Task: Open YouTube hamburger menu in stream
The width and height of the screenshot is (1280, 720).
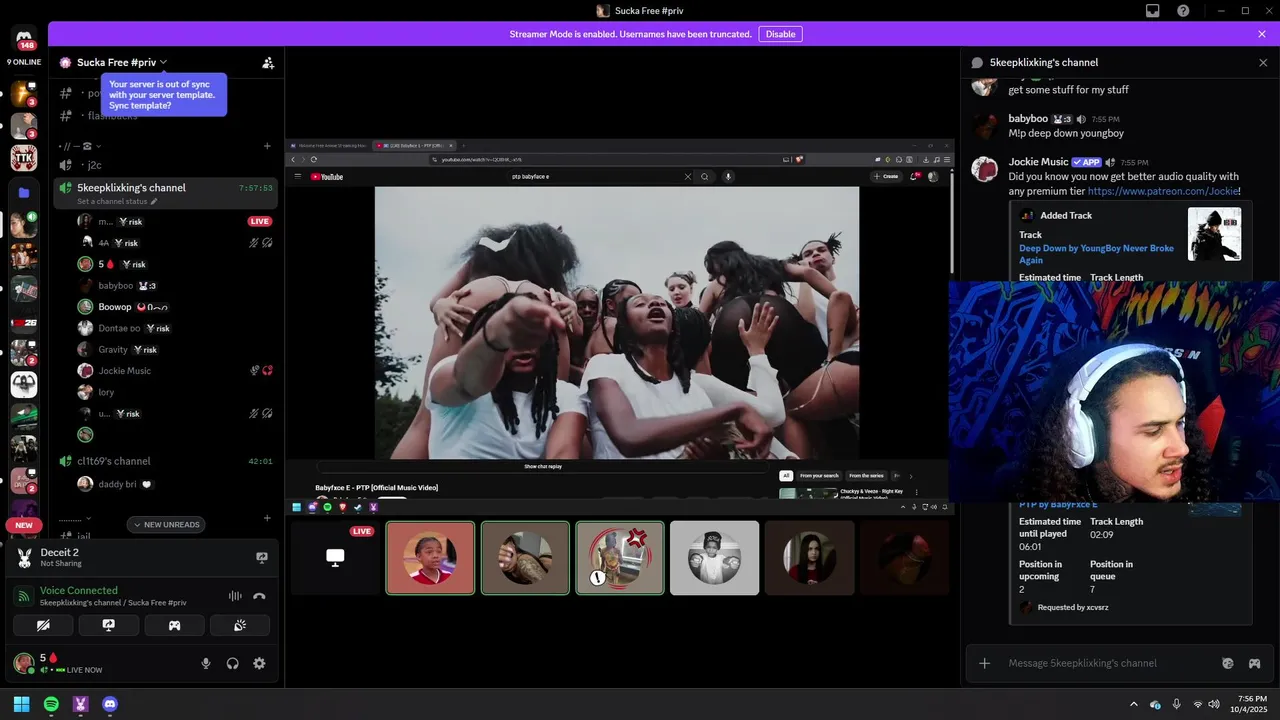Action: pyautogui.click(x=297, y=177)
